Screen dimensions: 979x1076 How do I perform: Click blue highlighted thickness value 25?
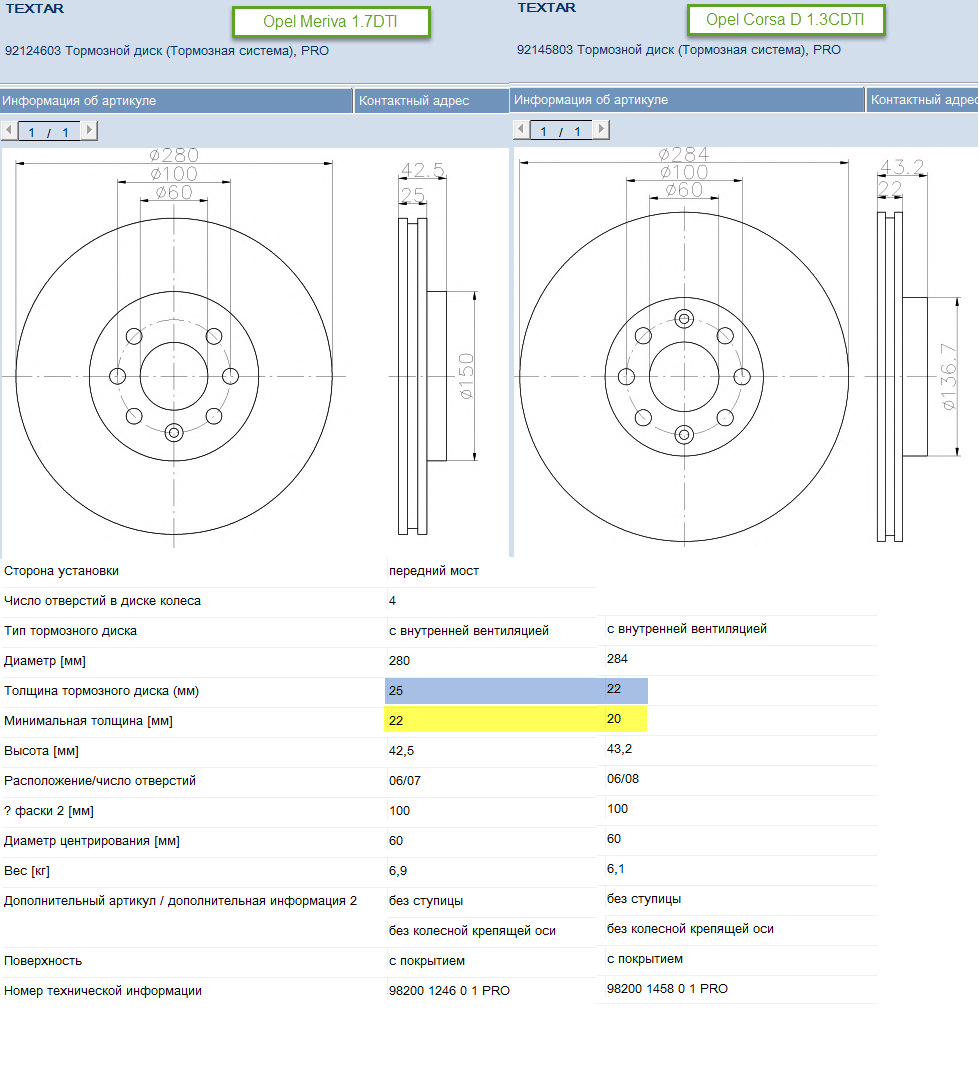tap(396, 691)
